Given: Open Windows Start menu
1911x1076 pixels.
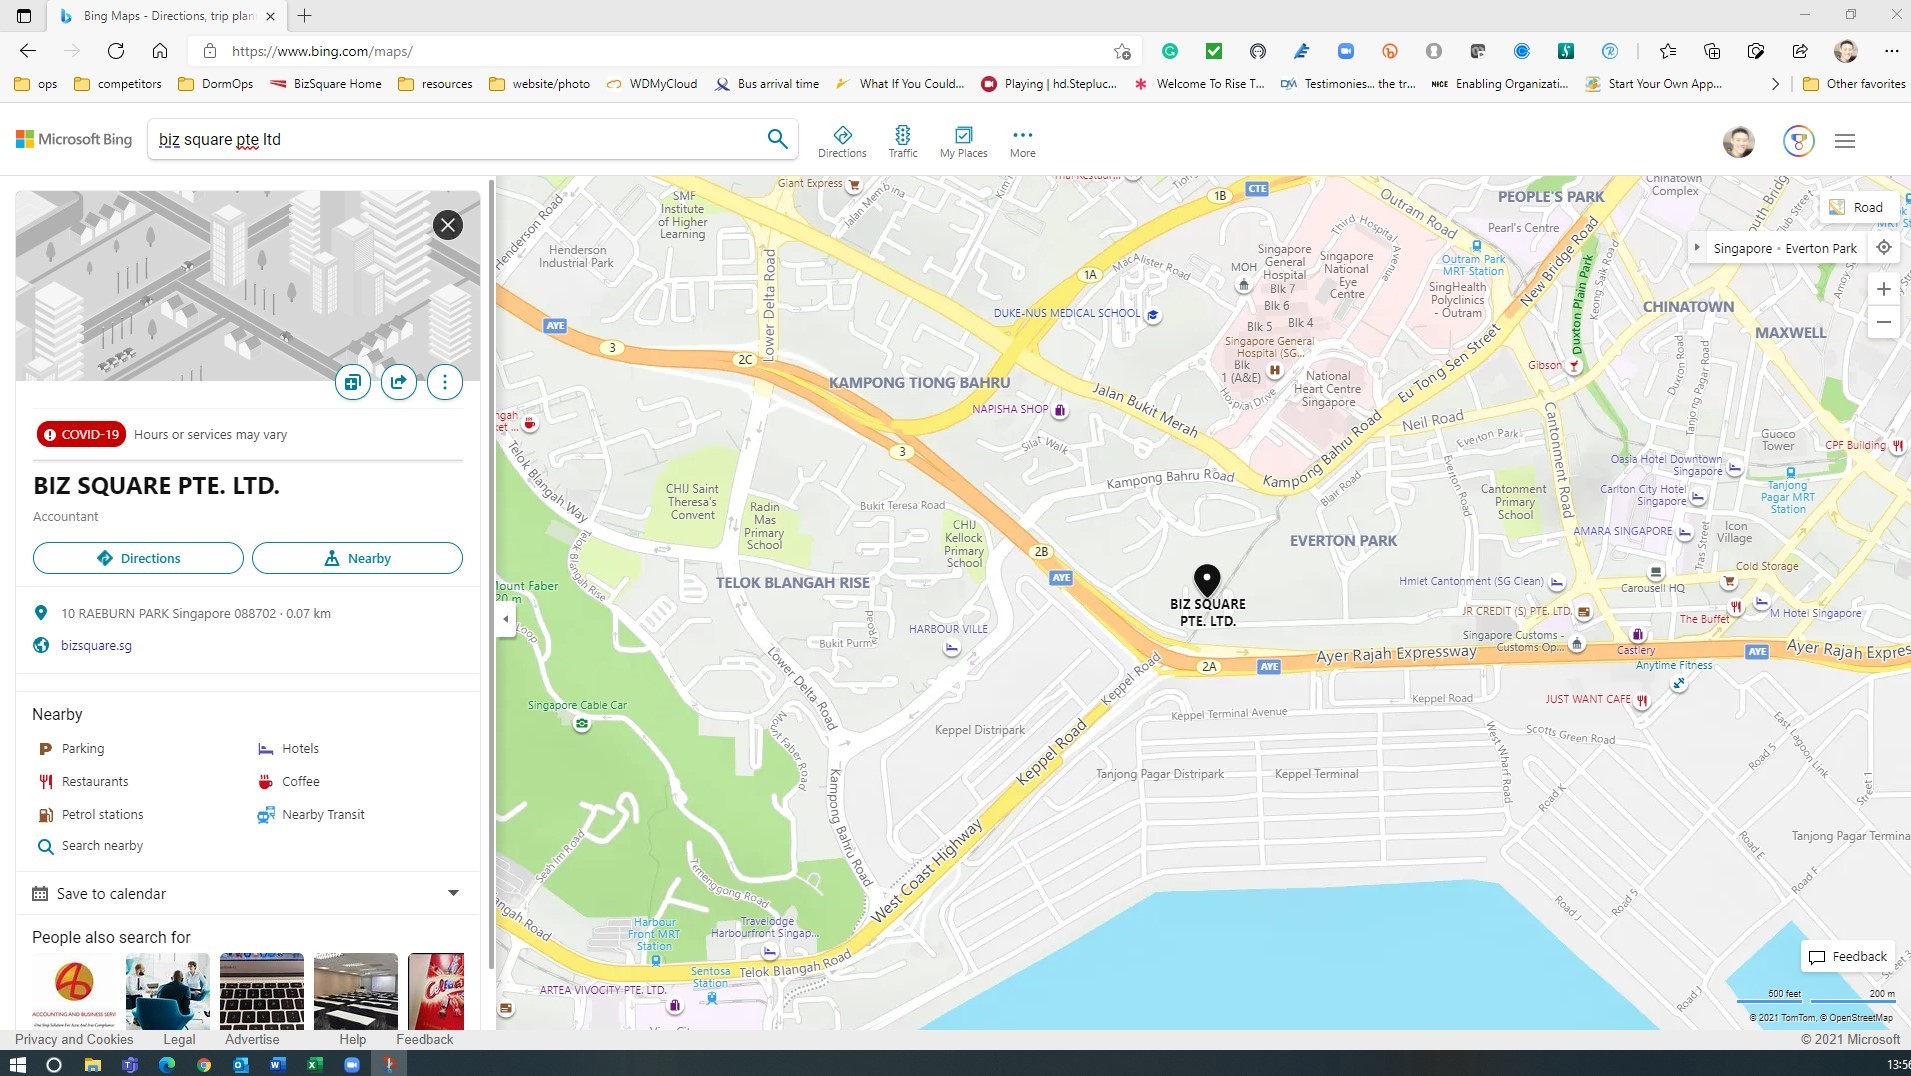Looking at the screenshot, I should click(17, 1064).
